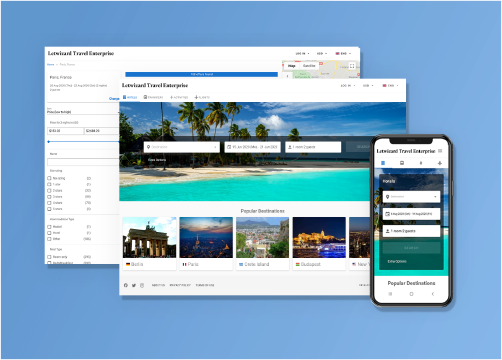The height and width of the screenshot is (360, 502).
Task: Open the mobile hamburger menu icon
Action: 440,151
